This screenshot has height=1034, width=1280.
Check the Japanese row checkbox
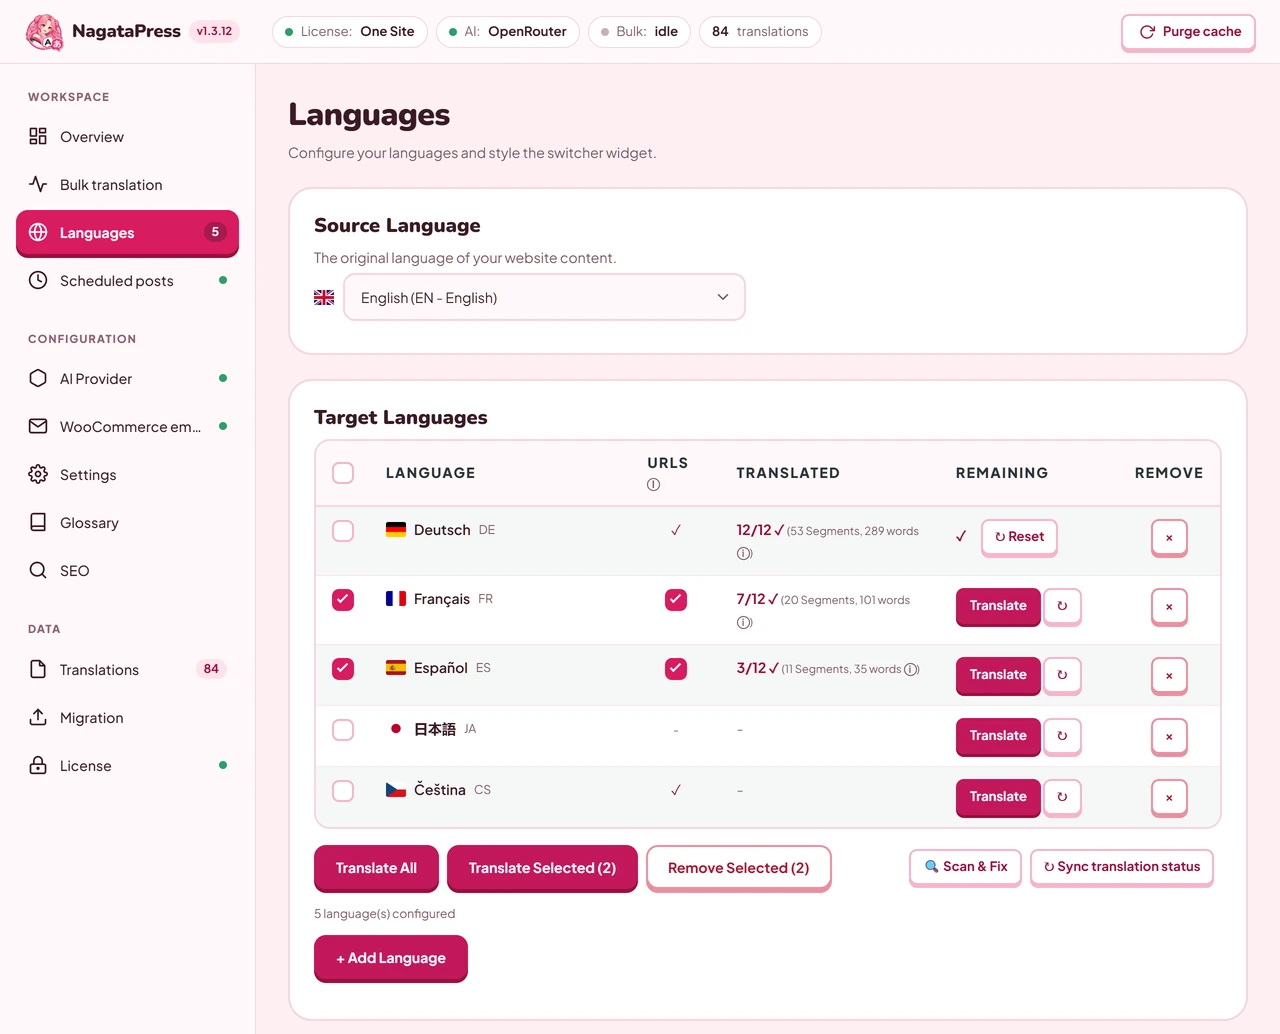pos(343,730)
